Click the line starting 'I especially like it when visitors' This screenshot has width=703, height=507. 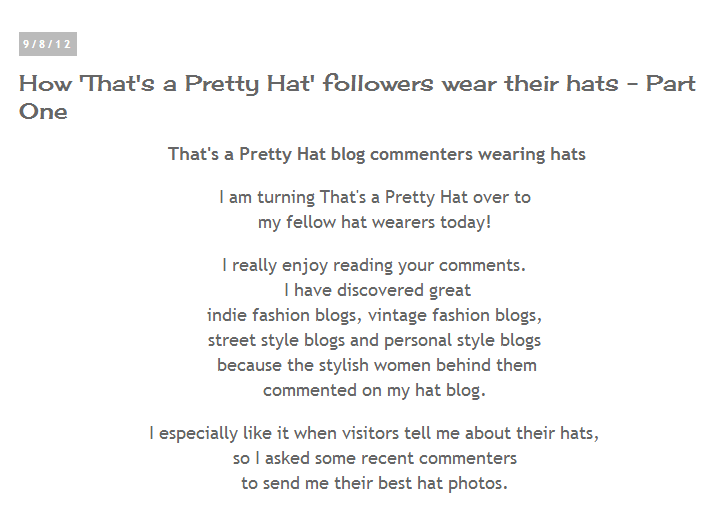point(374,433)
